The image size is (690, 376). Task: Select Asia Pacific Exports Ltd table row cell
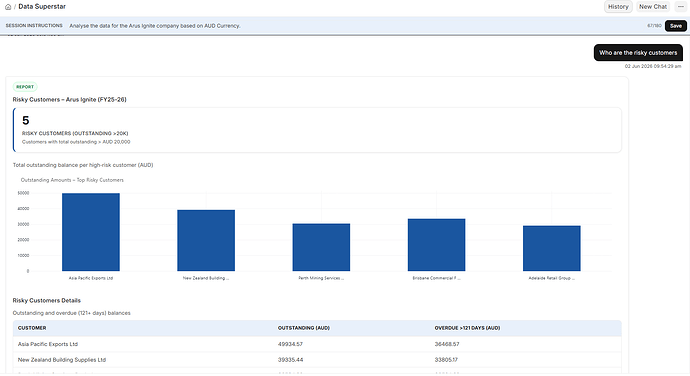(x=48, y=344)
